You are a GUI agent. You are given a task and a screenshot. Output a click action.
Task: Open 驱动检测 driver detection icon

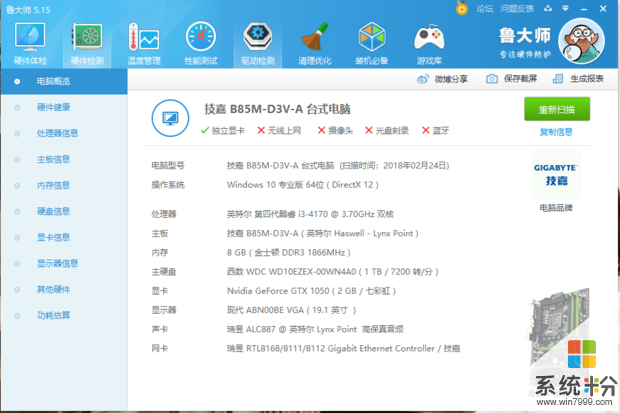tap(258, 44)
